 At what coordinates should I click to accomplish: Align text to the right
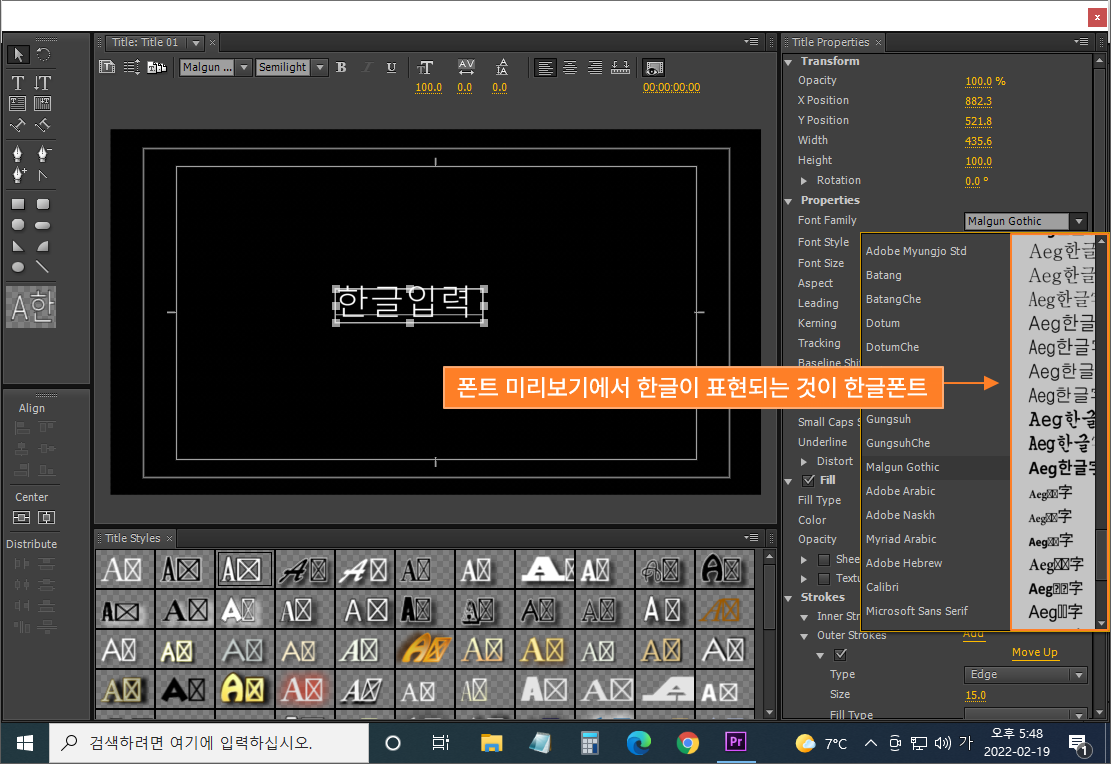coord(595,67)
